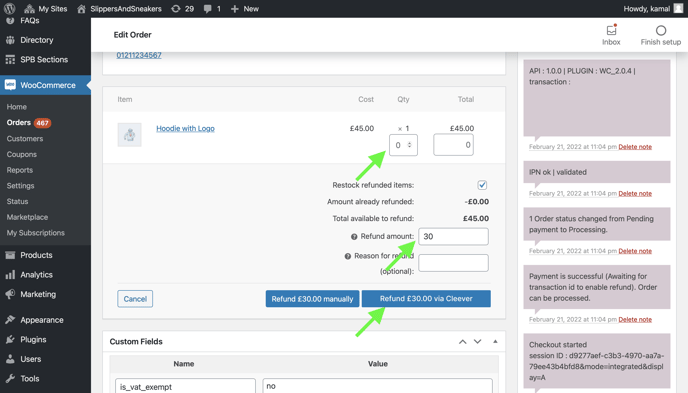
Task: Click the Refund amount field
Action: [453, 236]
